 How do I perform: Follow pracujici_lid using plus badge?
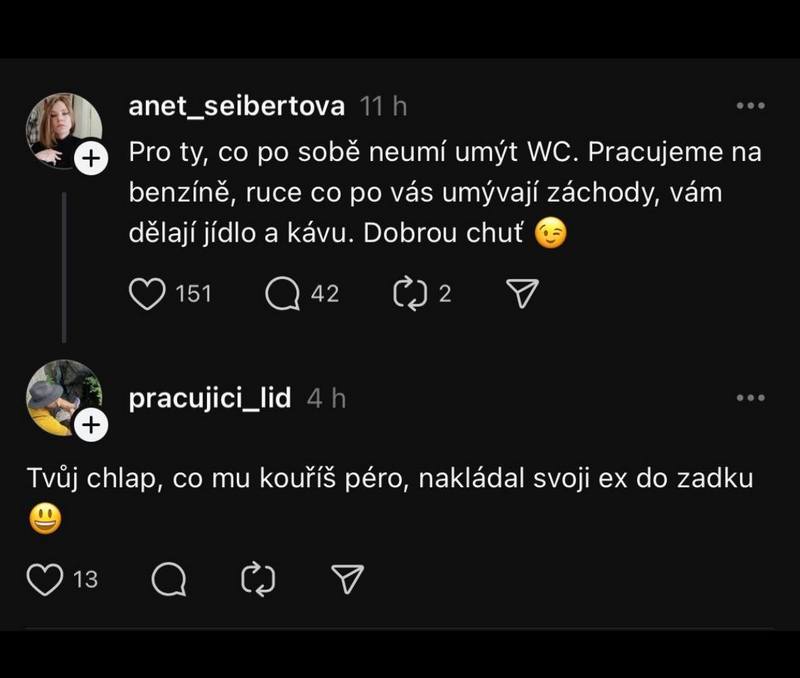click(90, 425)
